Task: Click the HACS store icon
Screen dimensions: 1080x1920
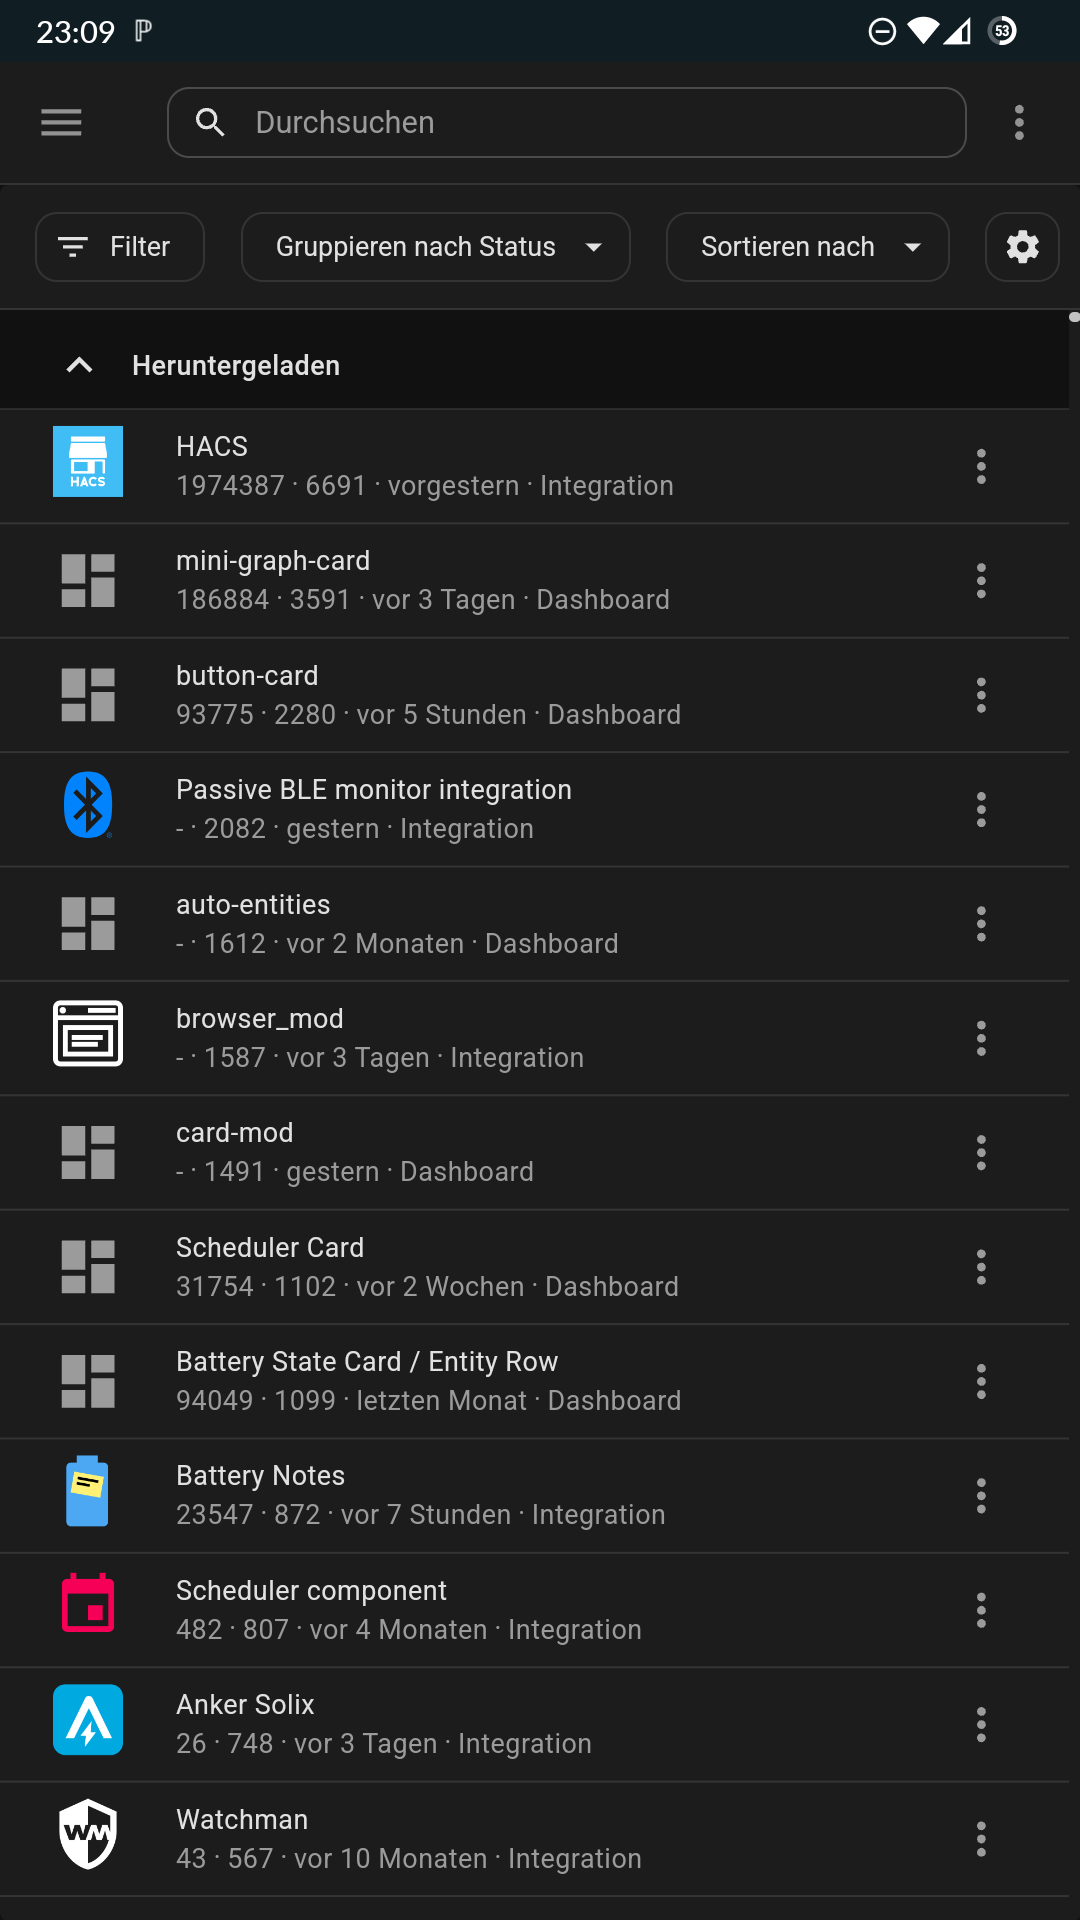Action: [x=88, y=462]
